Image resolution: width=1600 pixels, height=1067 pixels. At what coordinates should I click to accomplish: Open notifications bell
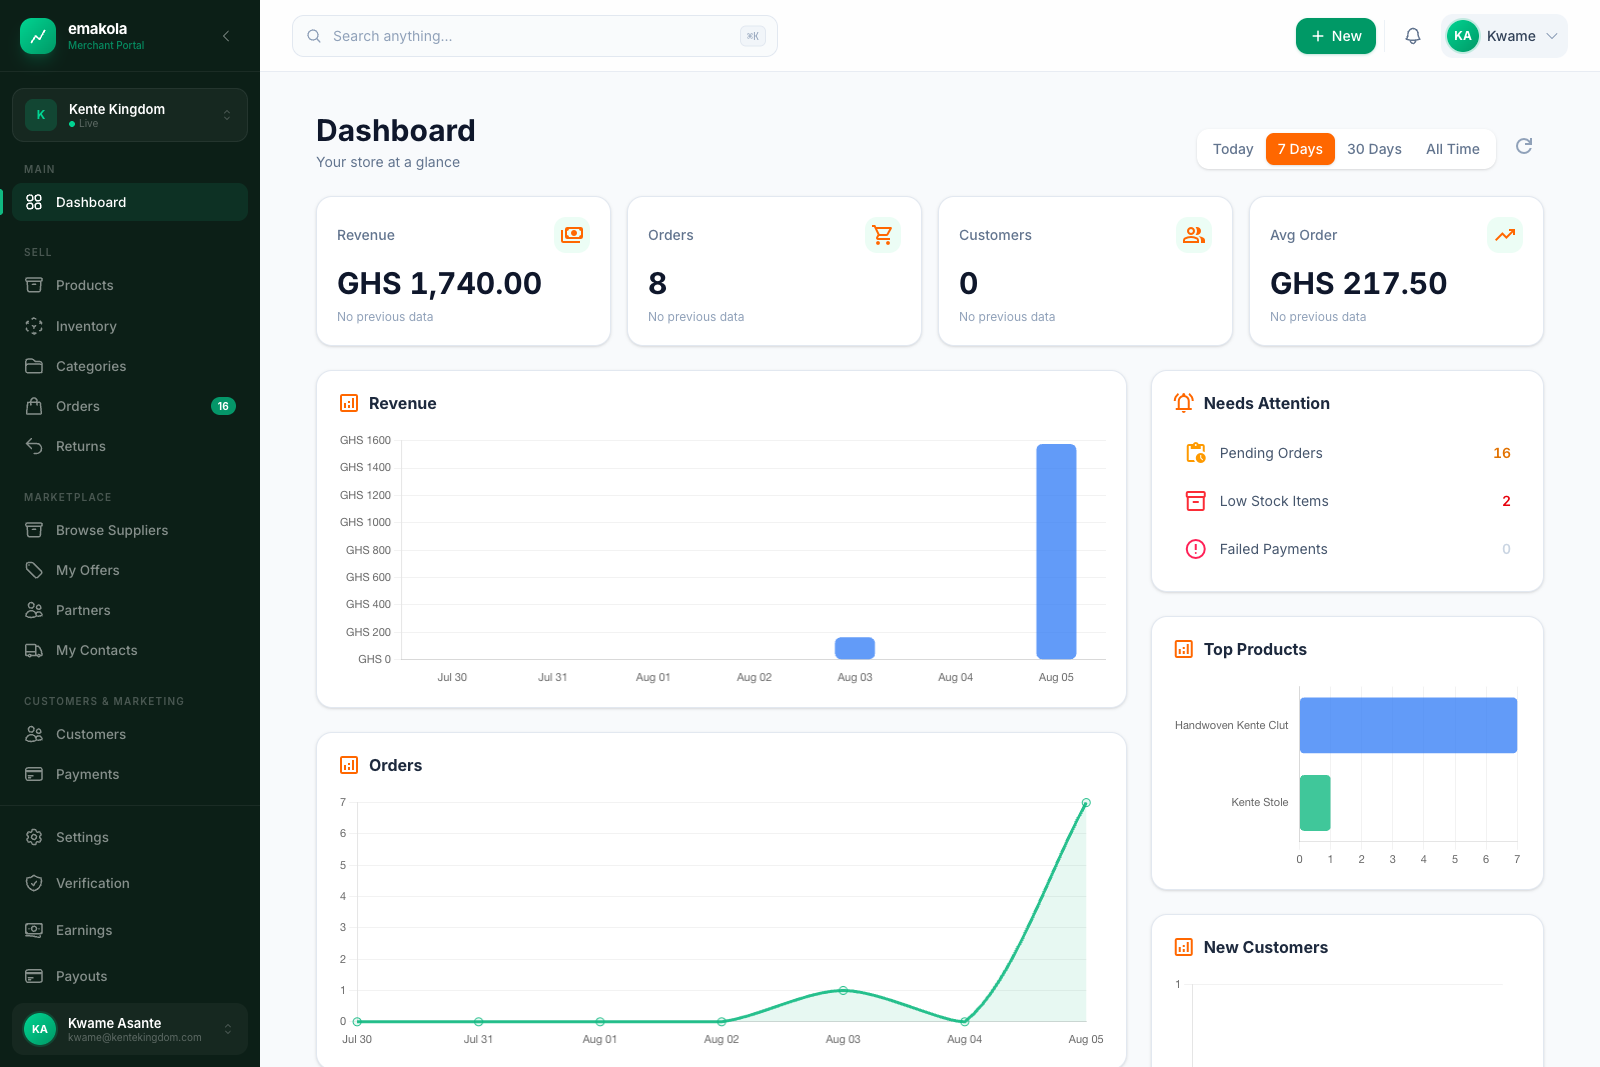1413,36
